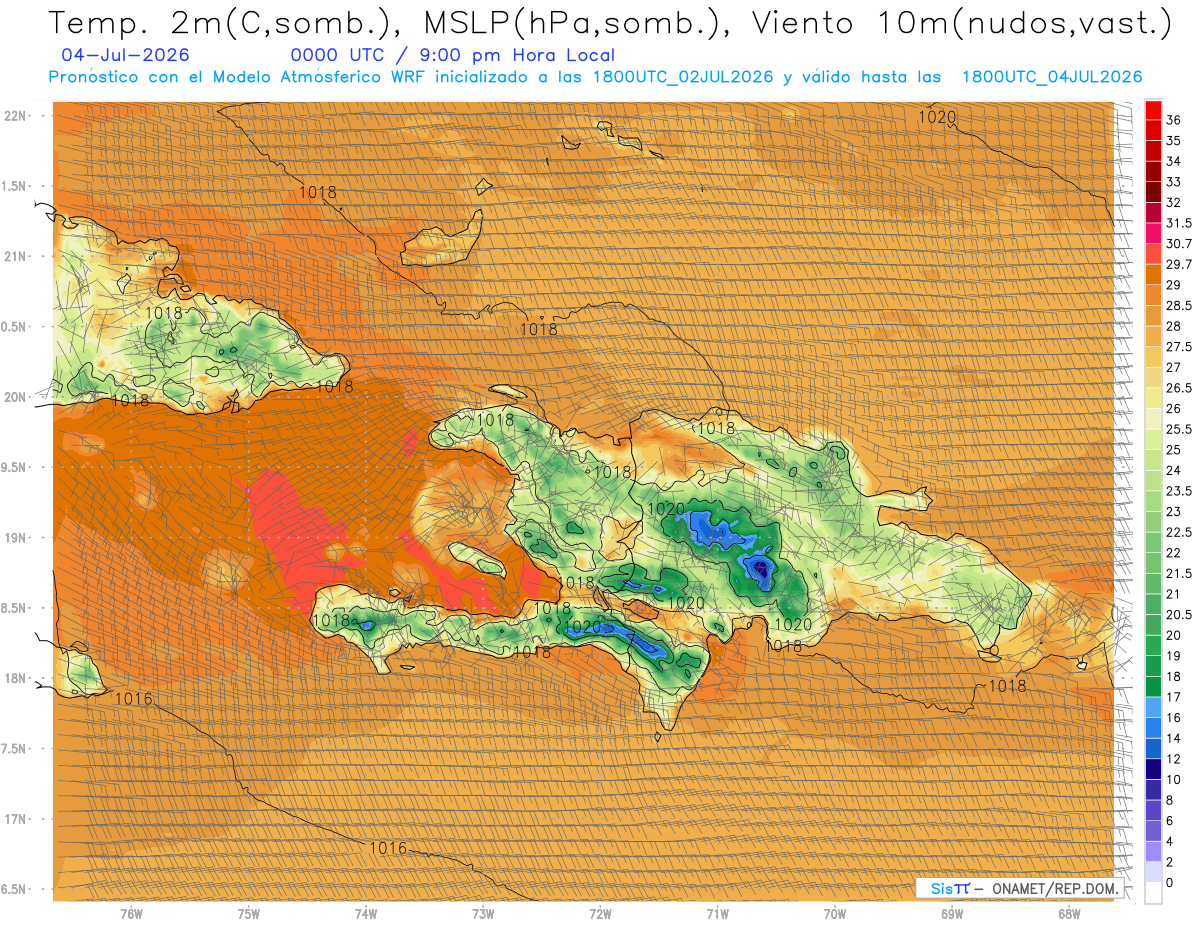Click the 1016 isobar label near Jamaica at 18N

point(134,698)
